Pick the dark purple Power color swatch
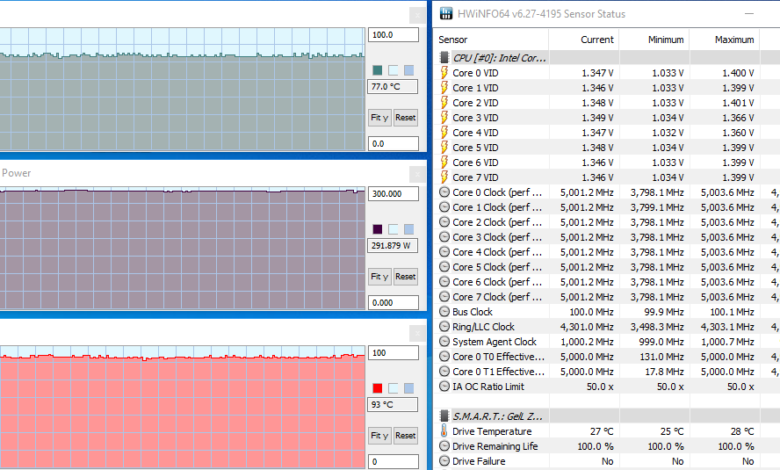This screenshot has width=780, height=470. (x=378, y=229)
